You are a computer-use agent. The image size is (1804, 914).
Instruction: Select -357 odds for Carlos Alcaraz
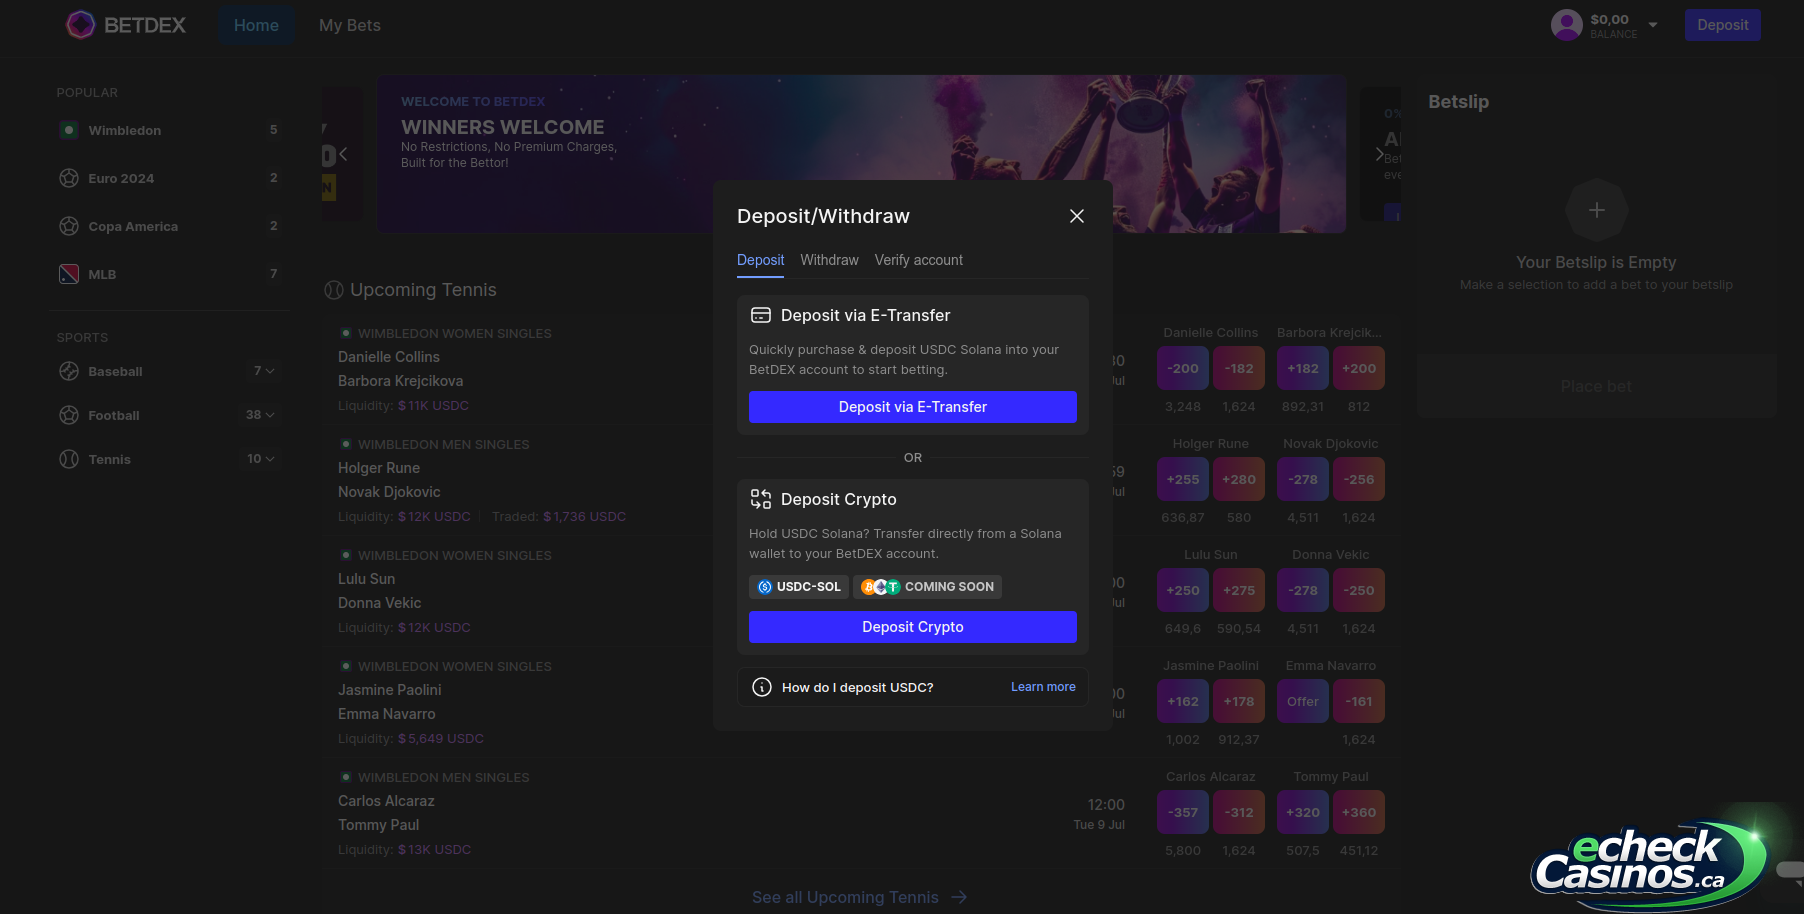pyautogui.click(x=1183, y=812)
